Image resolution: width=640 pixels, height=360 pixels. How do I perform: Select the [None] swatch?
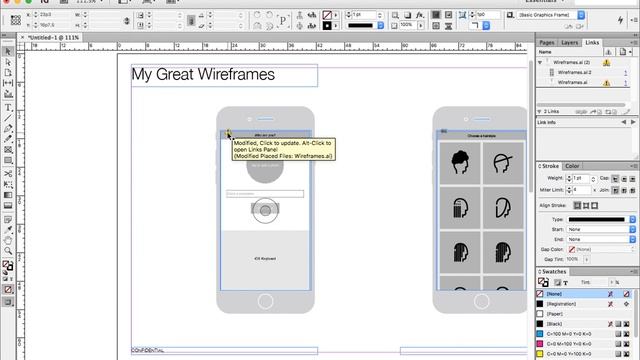[584, 294]
